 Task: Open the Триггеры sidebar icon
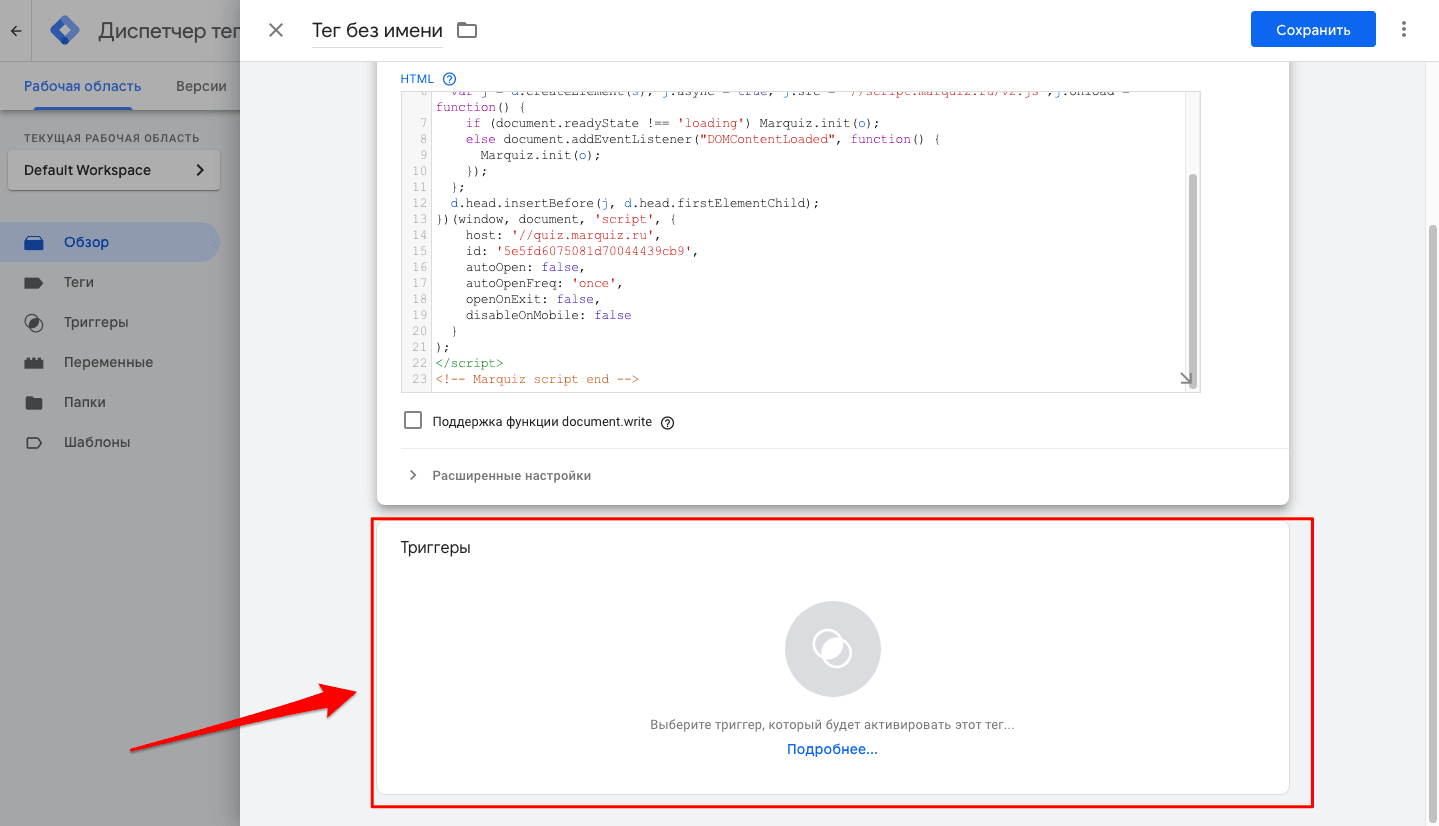[x=35, y=322]
